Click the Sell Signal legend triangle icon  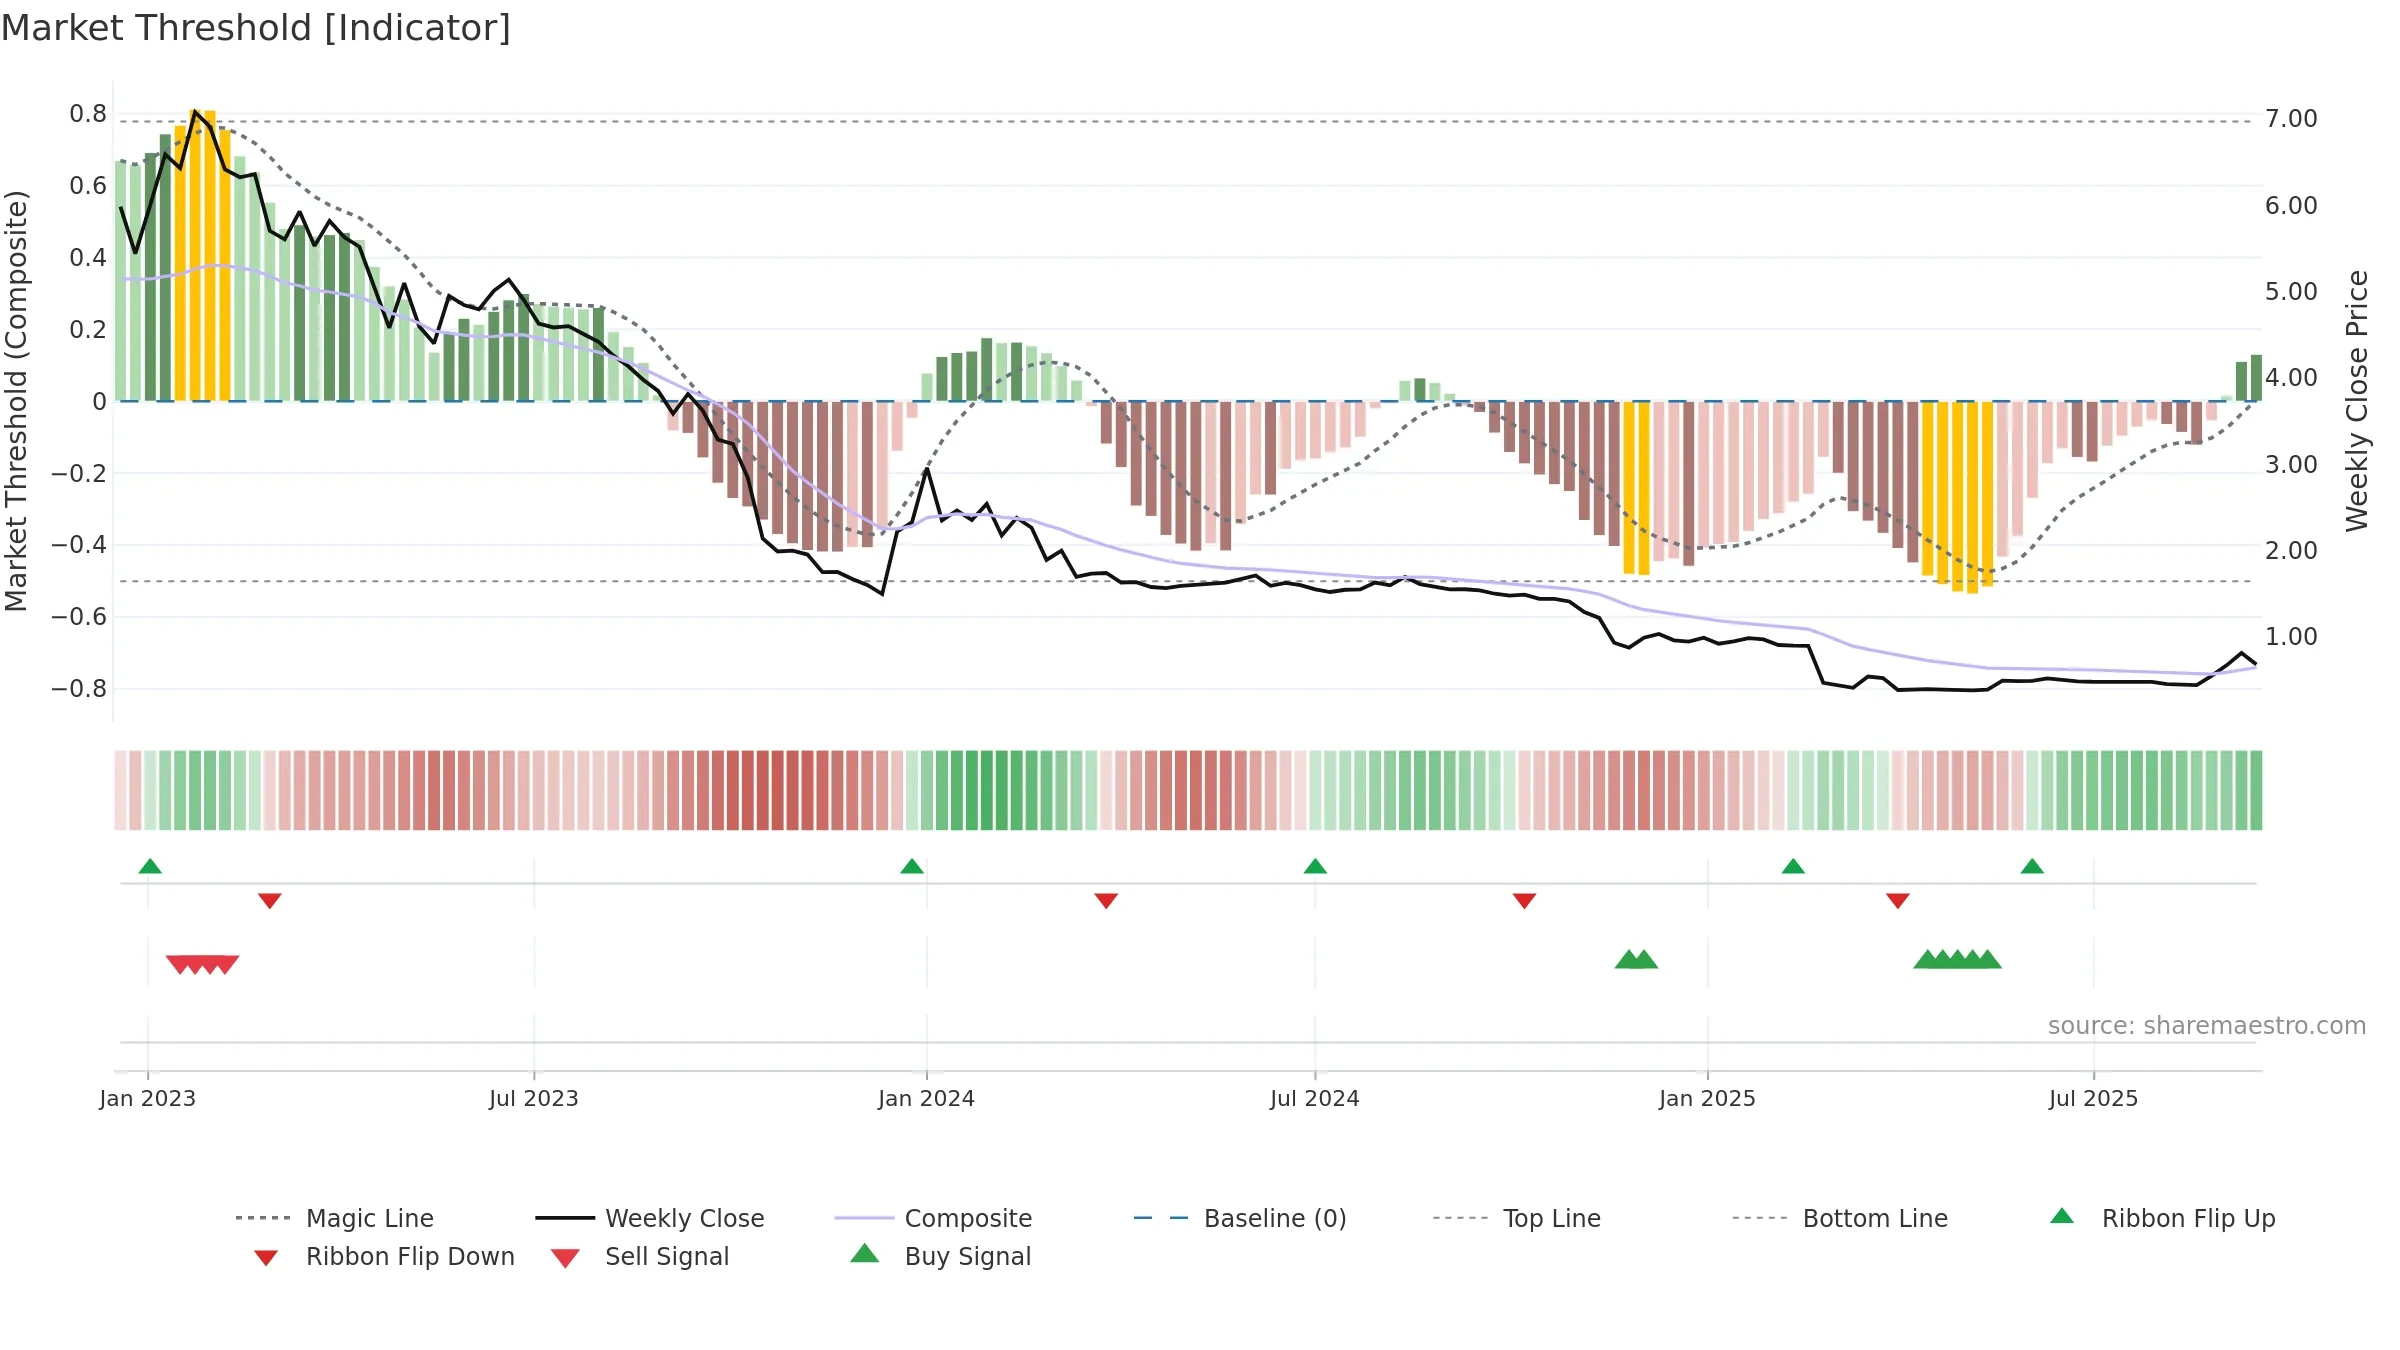[x=565, y=1258]
